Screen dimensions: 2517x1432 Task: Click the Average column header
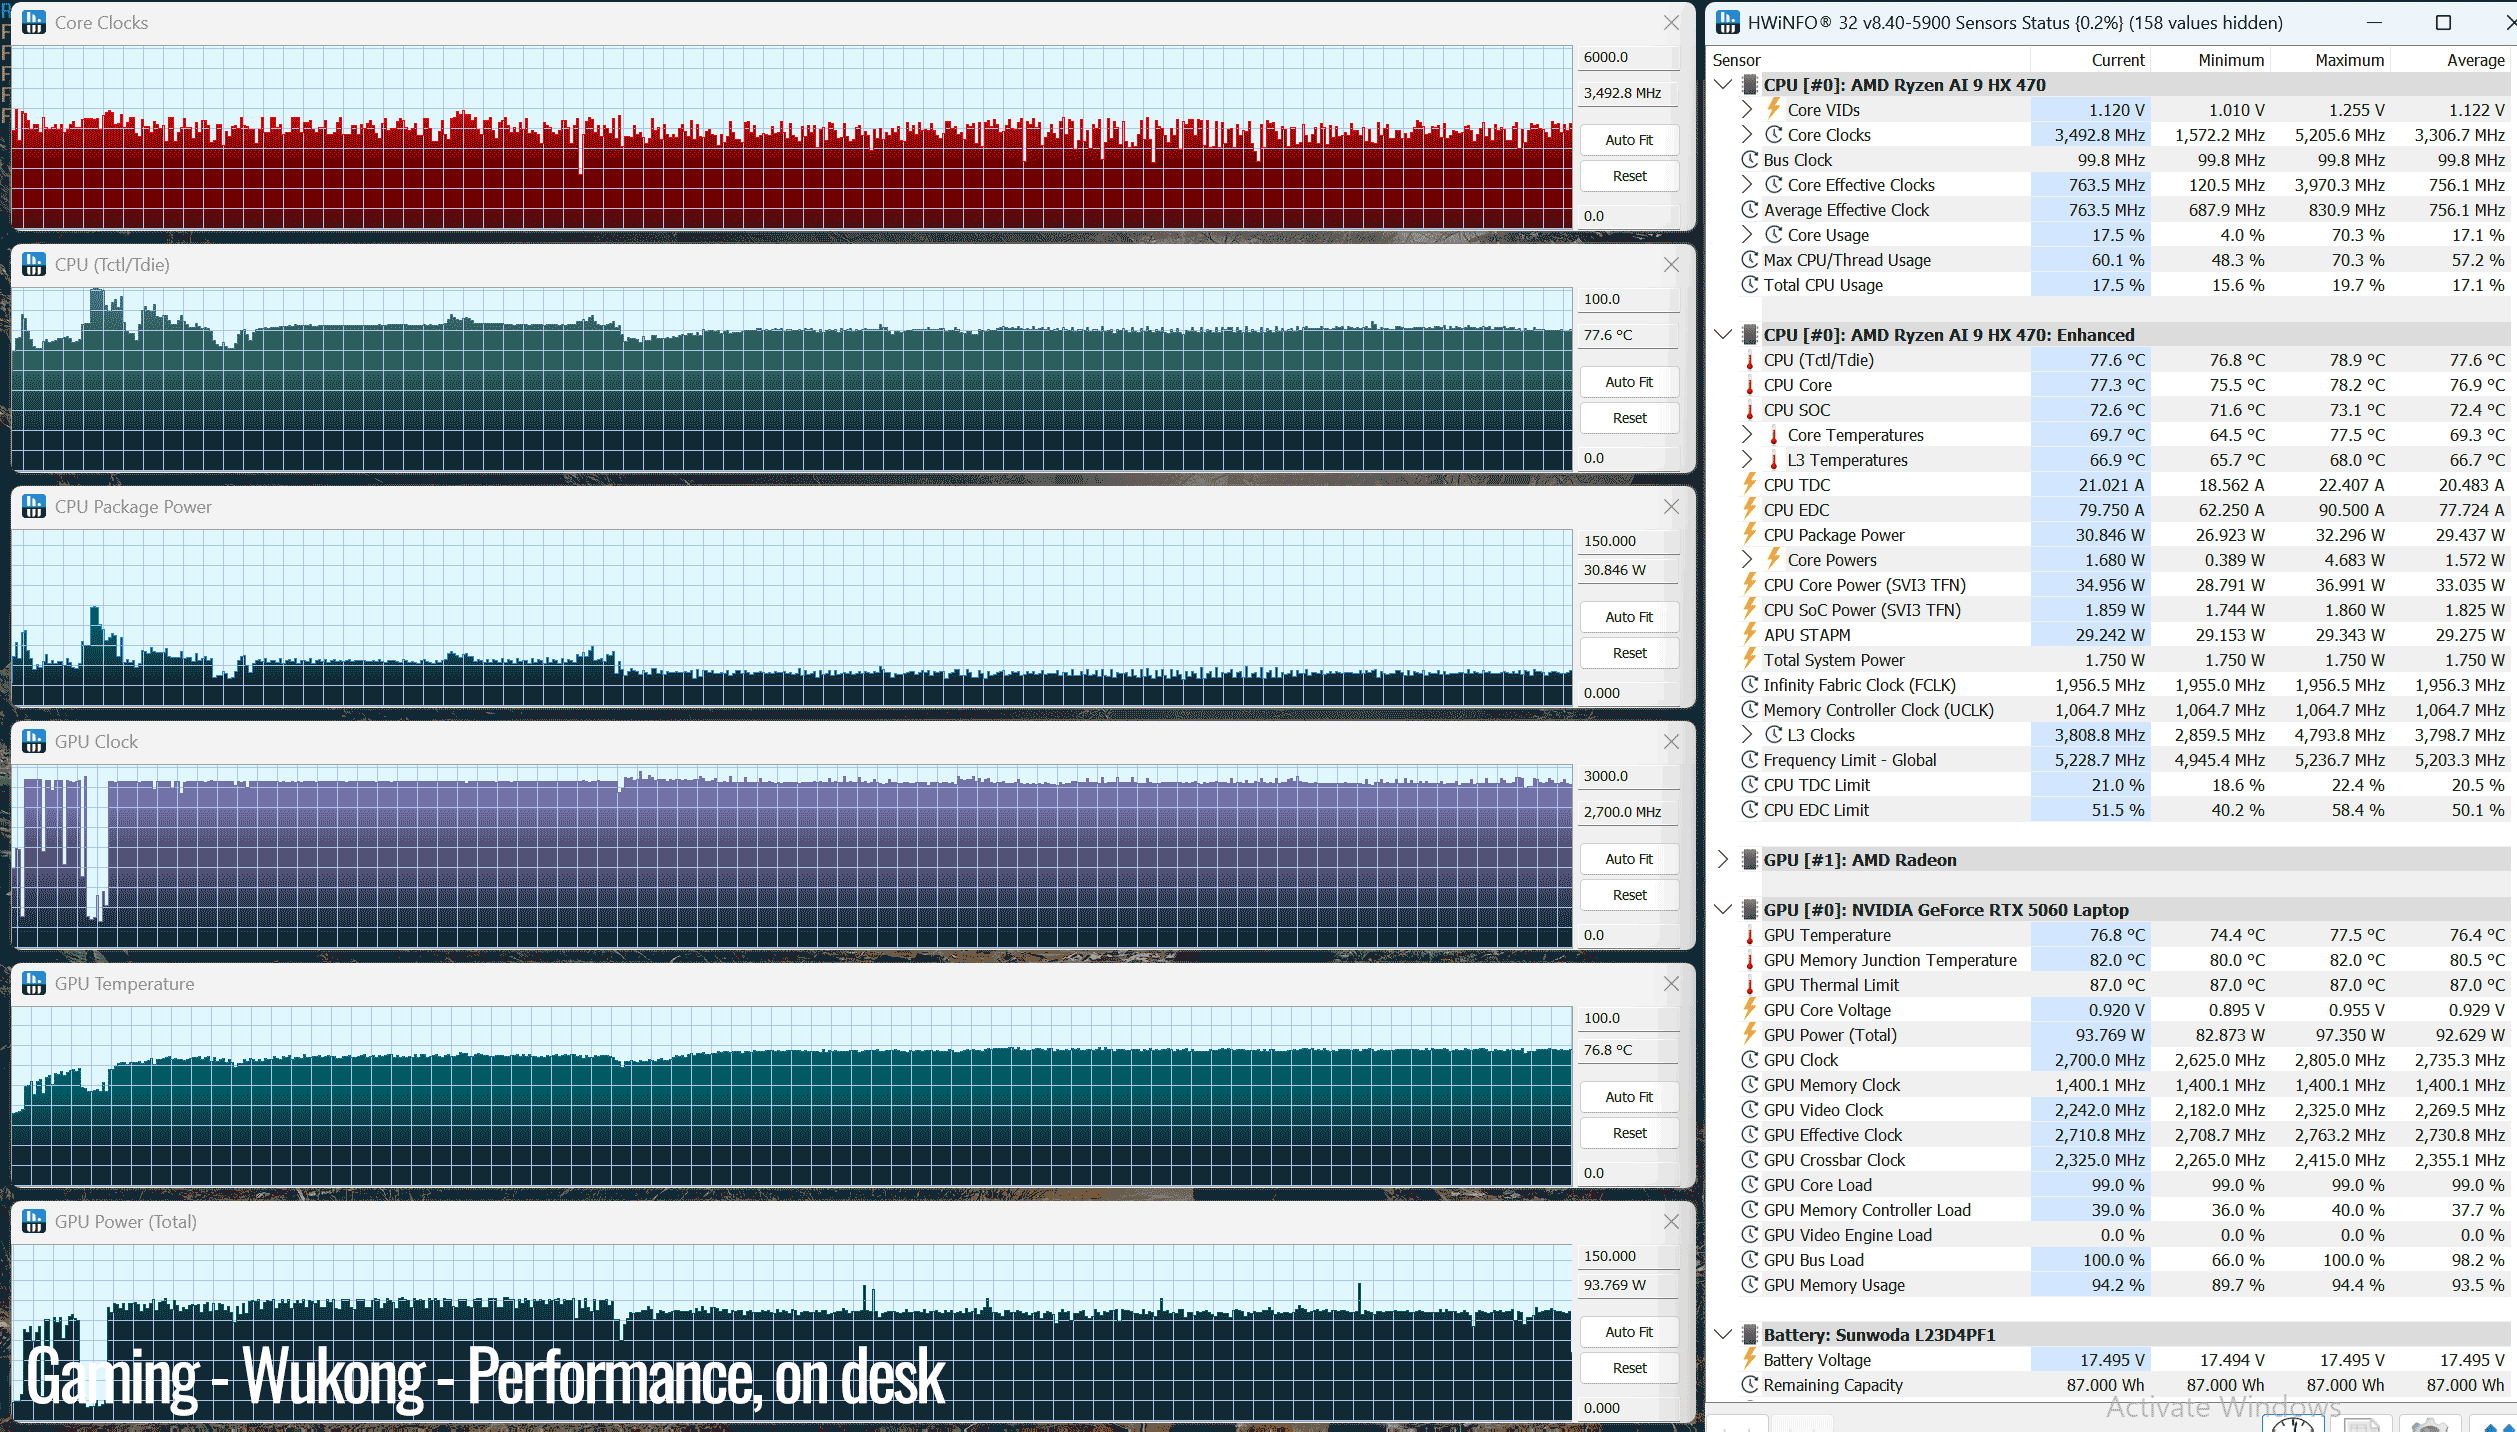[2475, 60]
